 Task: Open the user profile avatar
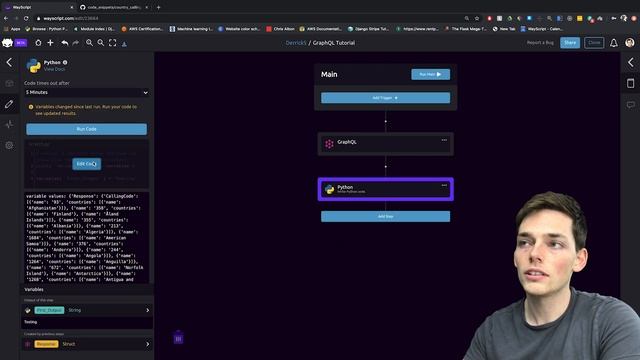tap(629, 42)
